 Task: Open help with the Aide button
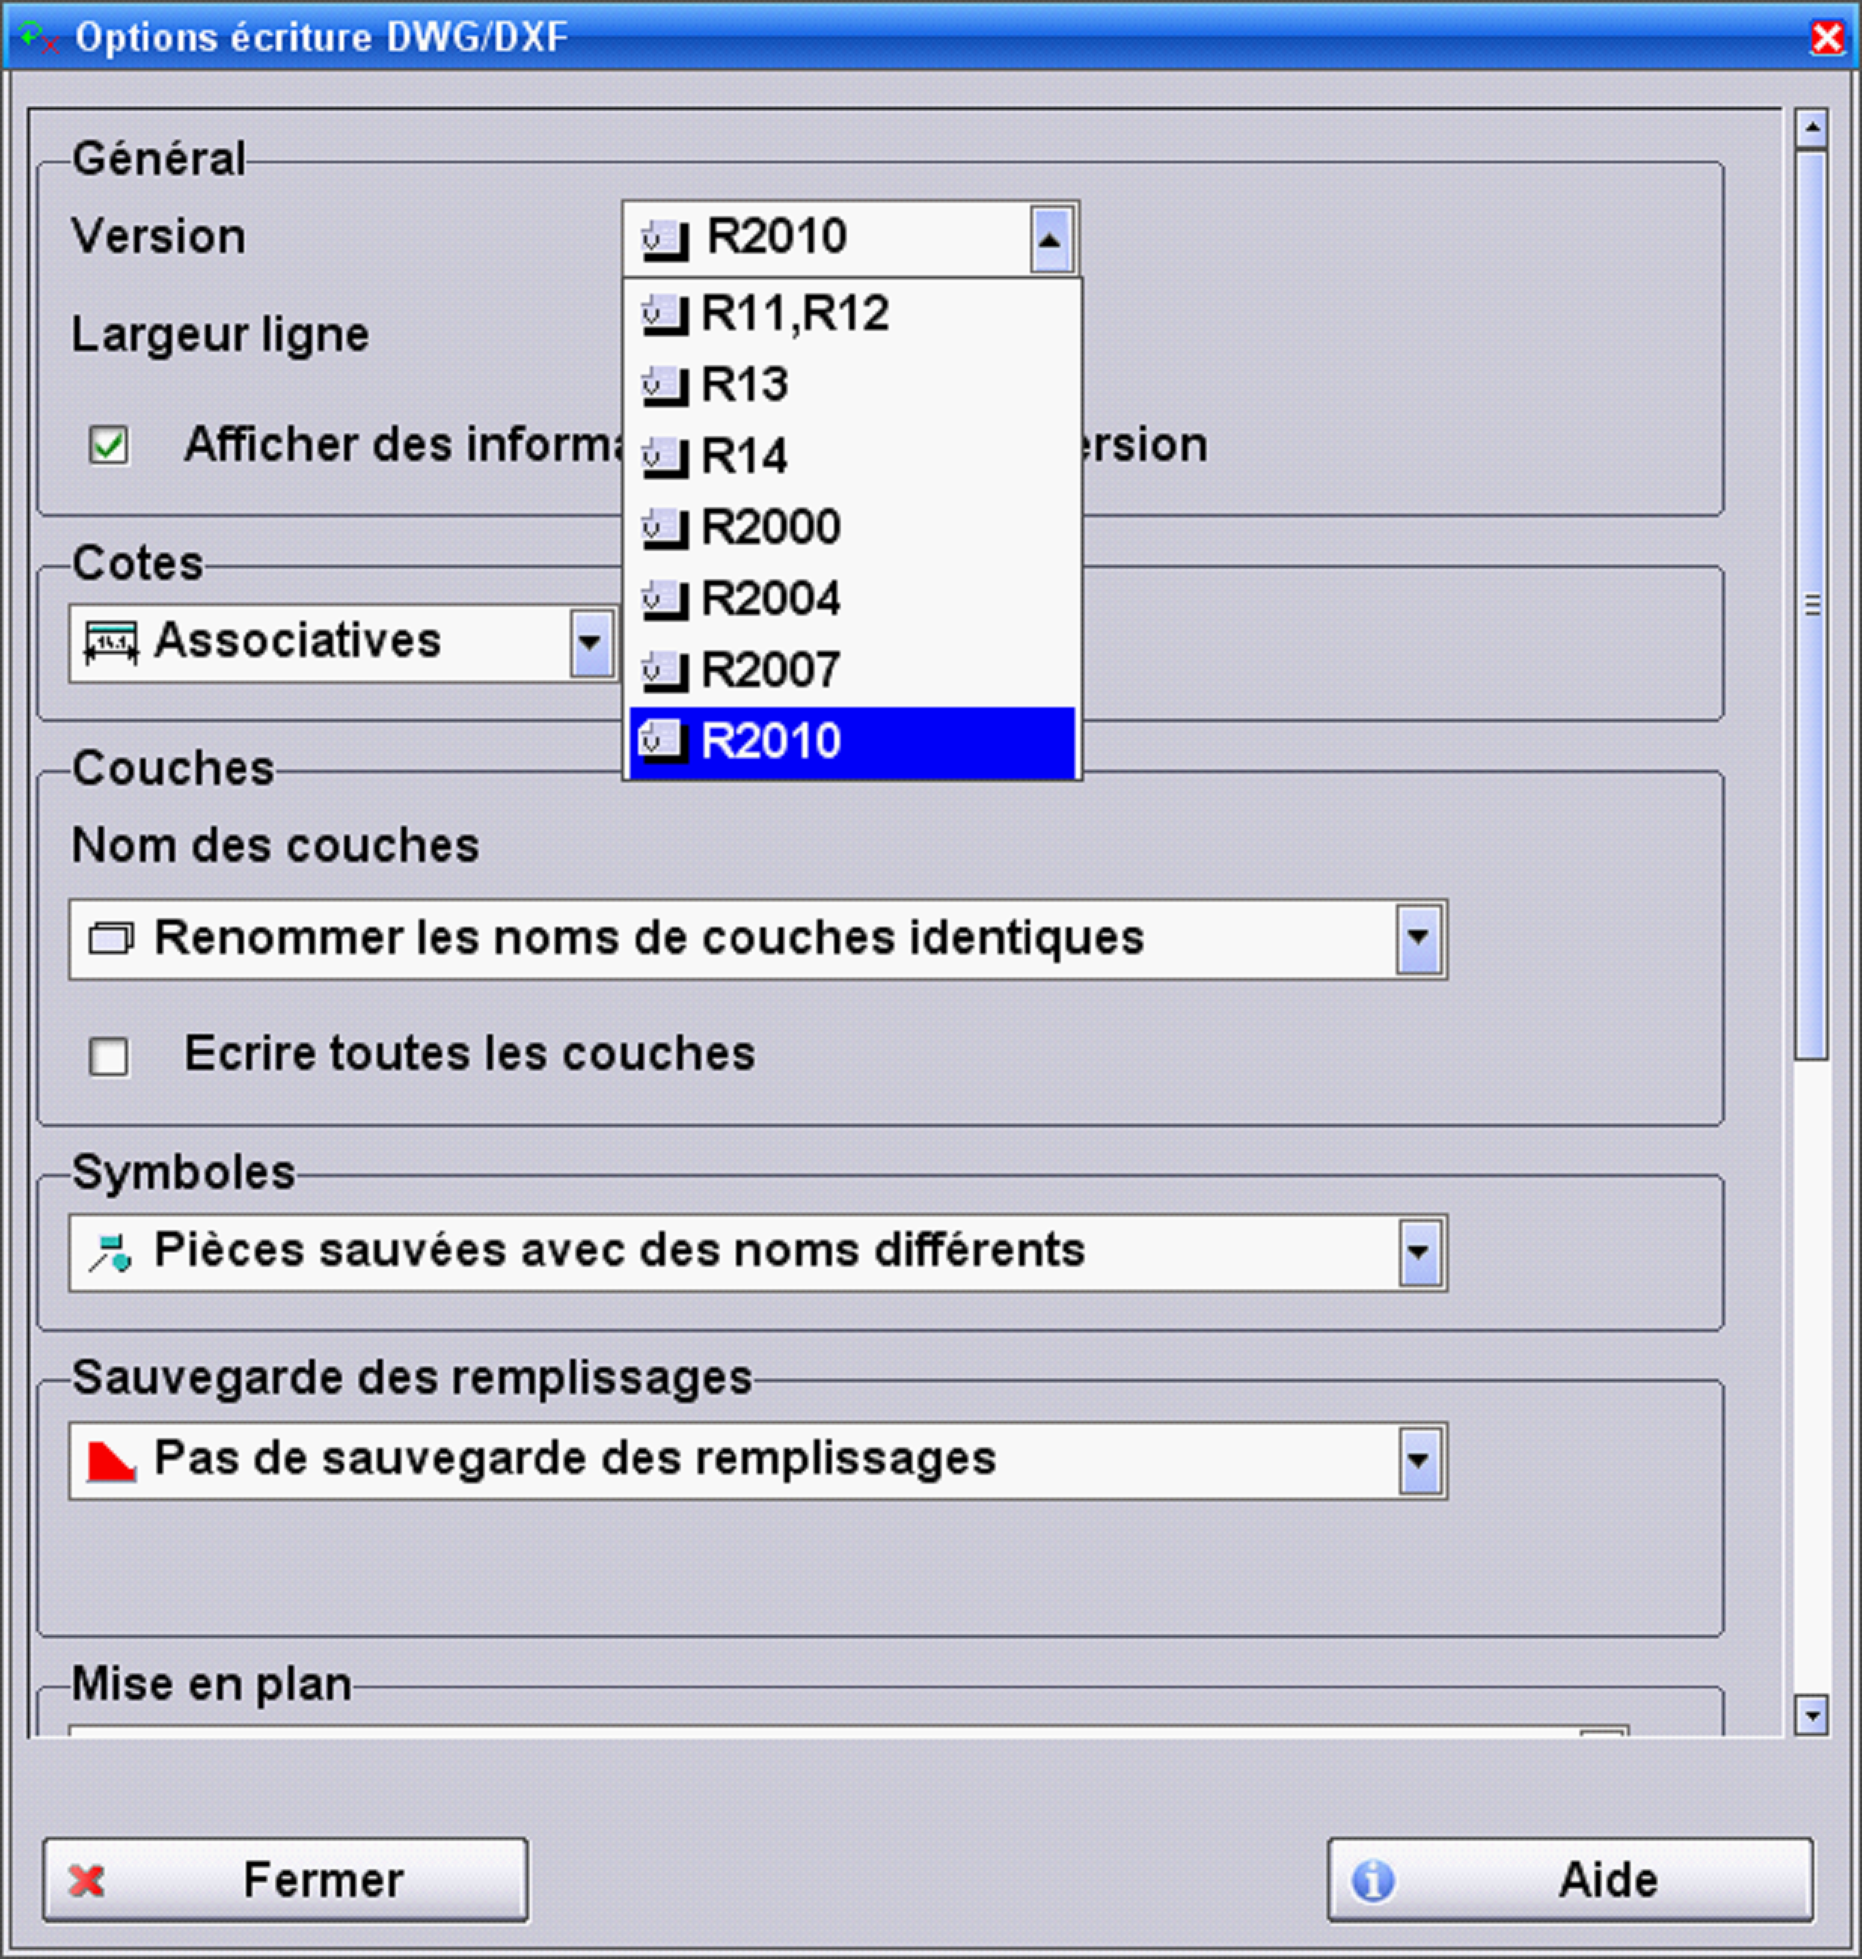(1569, 1881)
